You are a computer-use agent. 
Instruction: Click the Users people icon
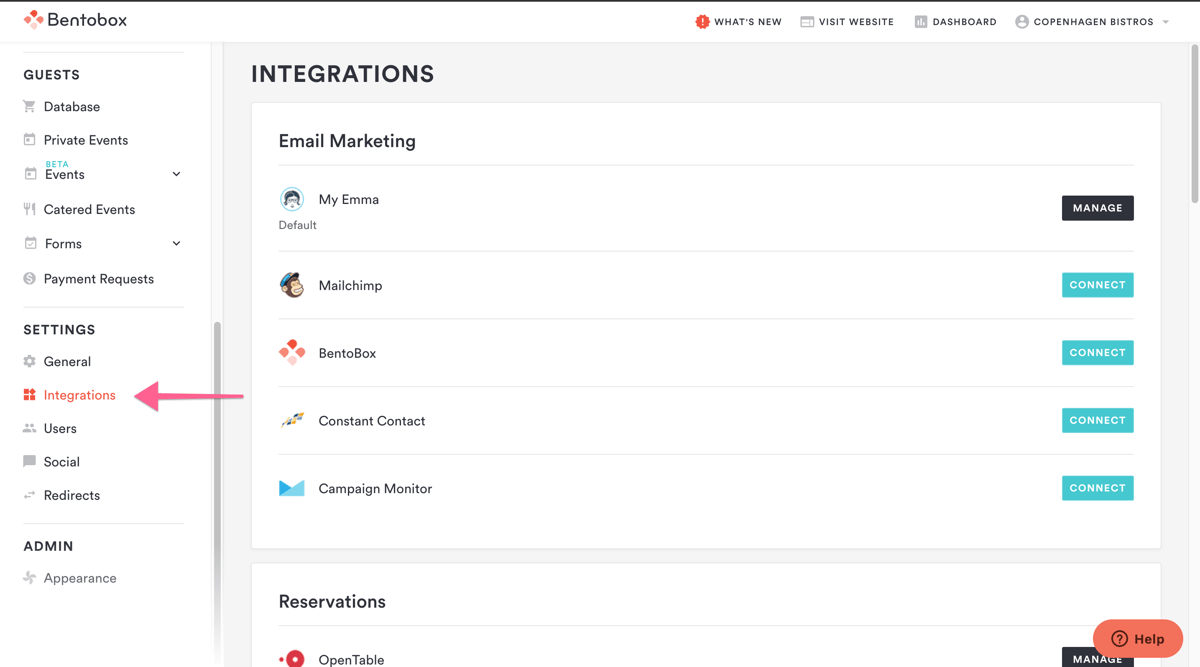(29, 428)
